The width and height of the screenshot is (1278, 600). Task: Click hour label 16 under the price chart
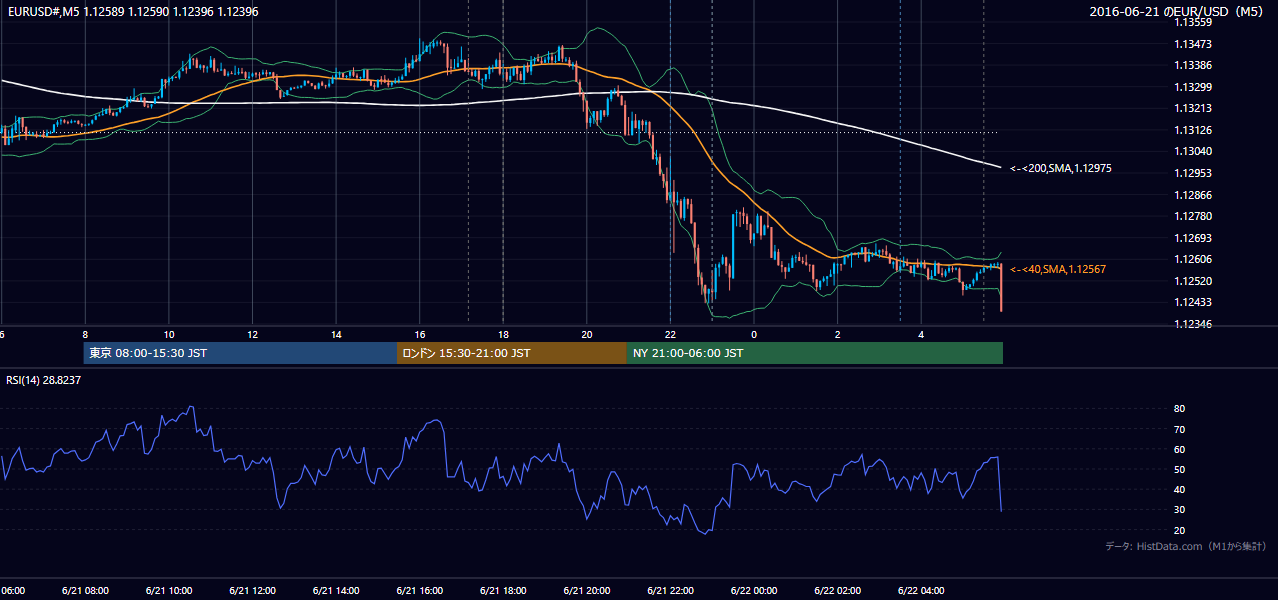click(x=420, y=334)
